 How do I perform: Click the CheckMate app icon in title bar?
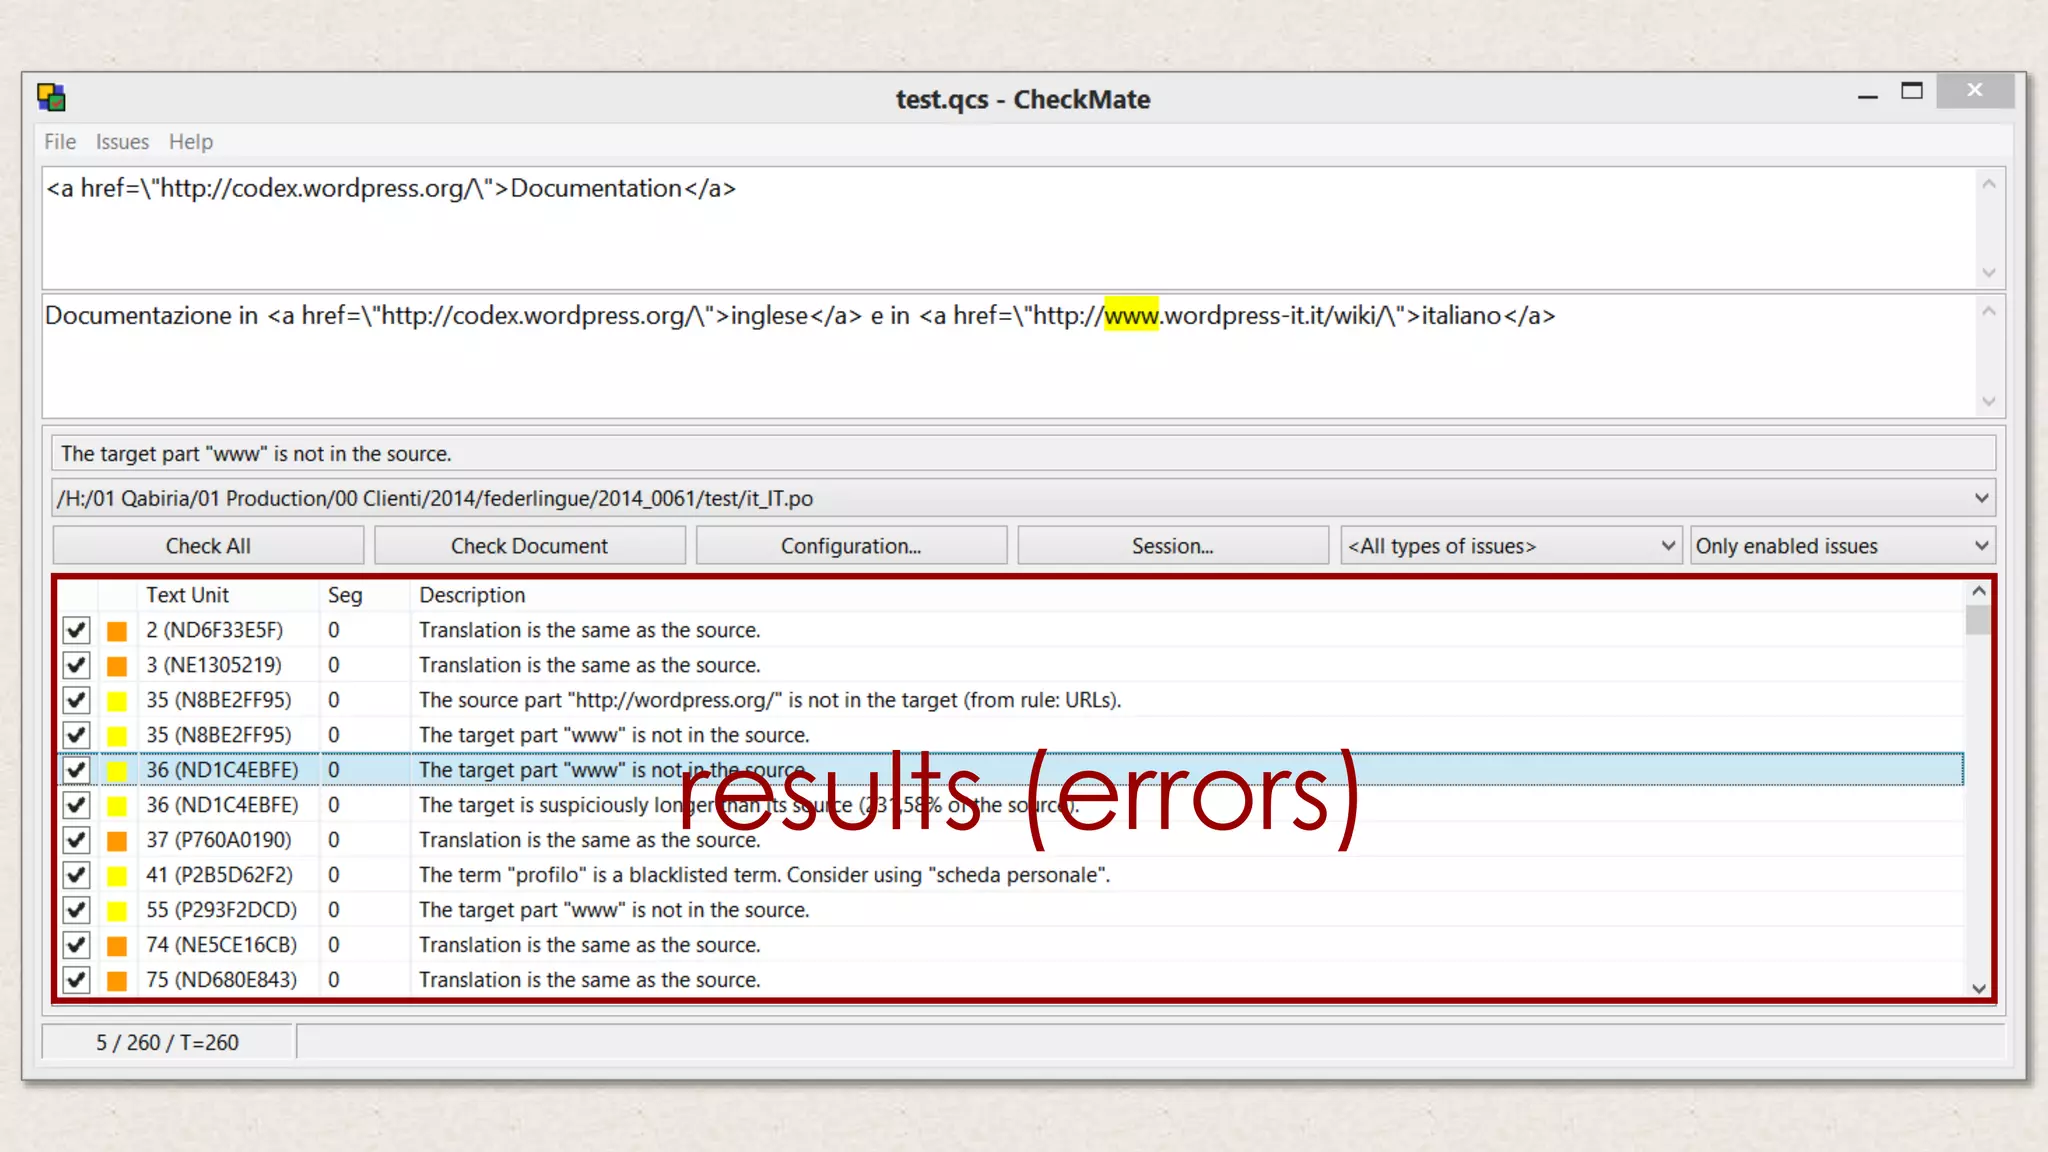point(52,97)
